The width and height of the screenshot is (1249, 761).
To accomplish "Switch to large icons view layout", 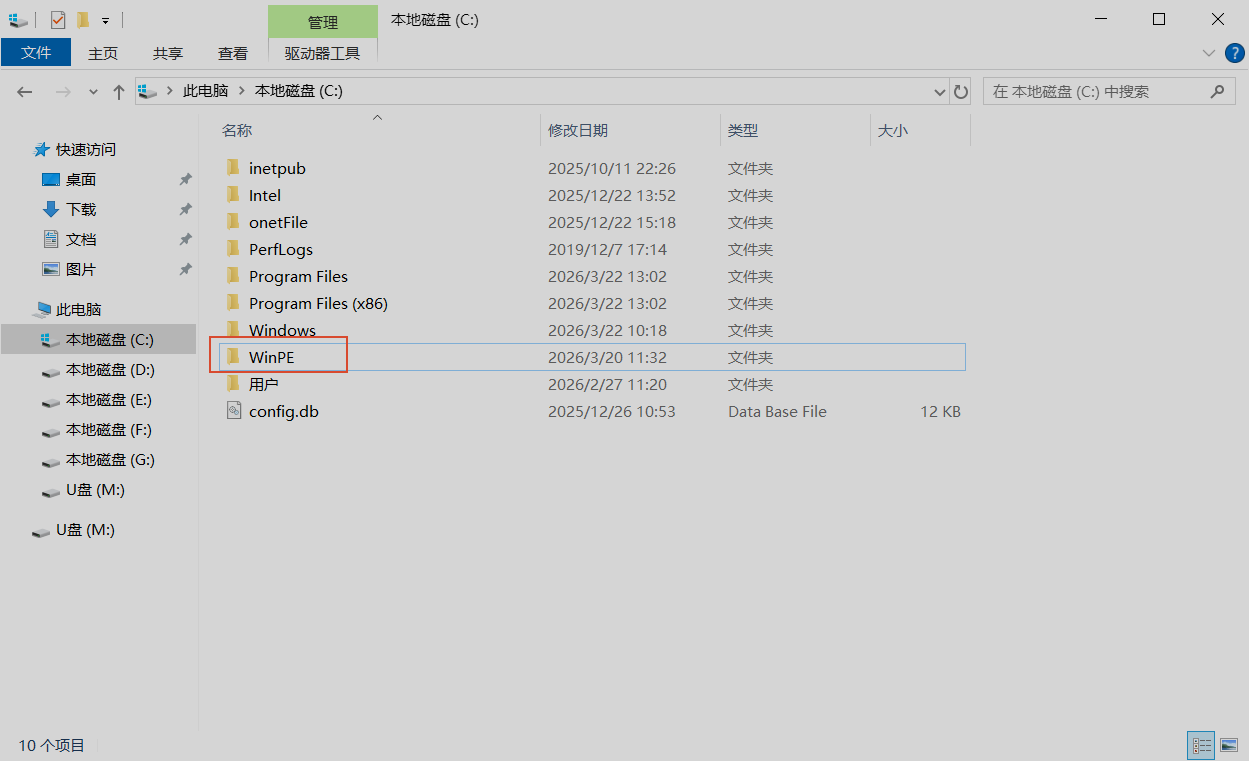I will [x=1229, y=745].
